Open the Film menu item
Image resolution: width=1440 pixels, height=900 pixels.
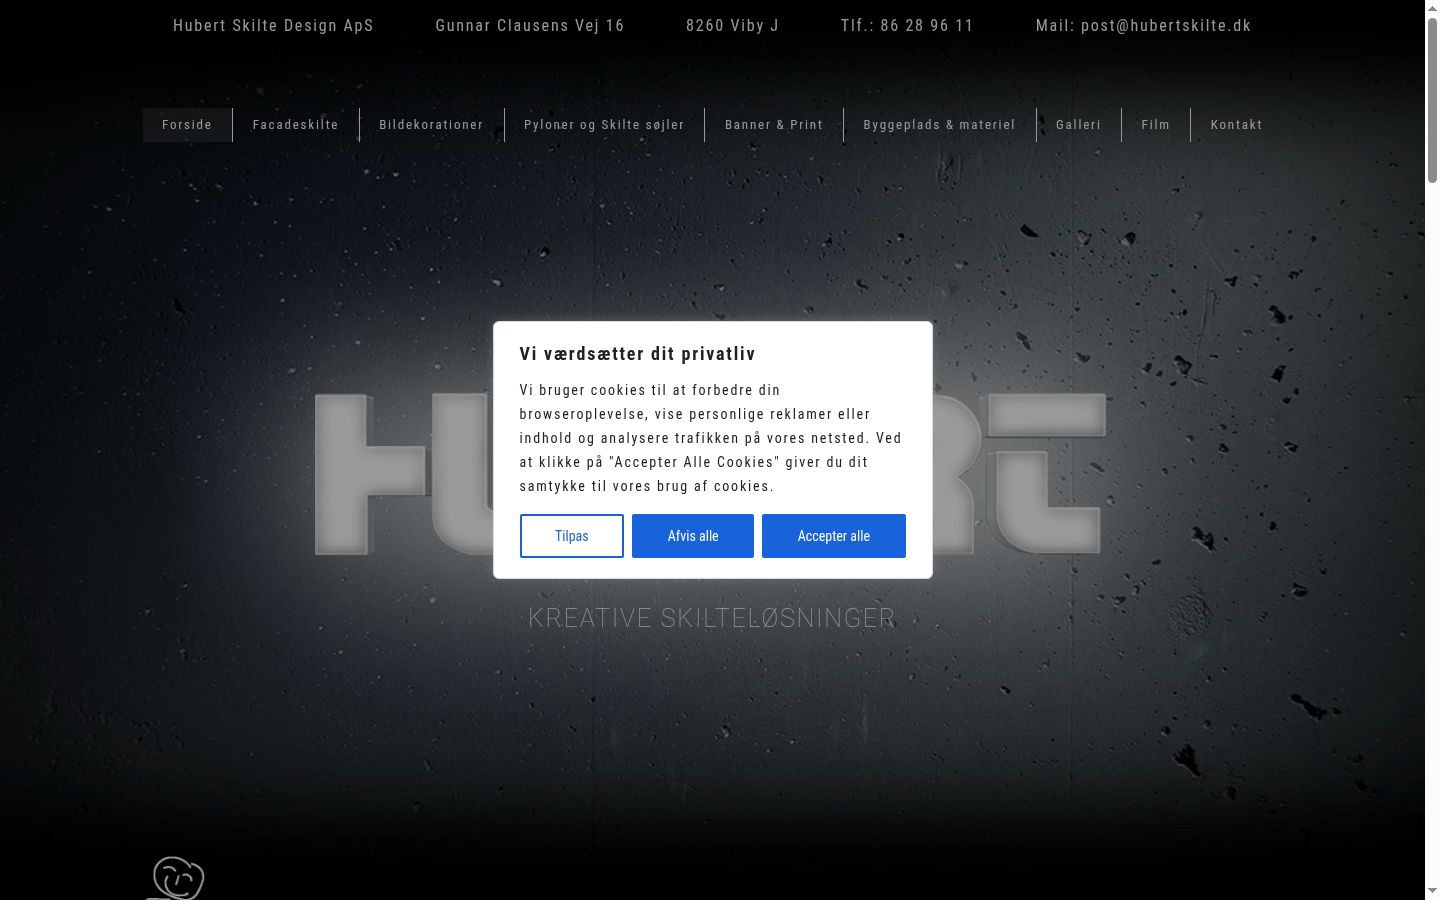coord(1155,125)
